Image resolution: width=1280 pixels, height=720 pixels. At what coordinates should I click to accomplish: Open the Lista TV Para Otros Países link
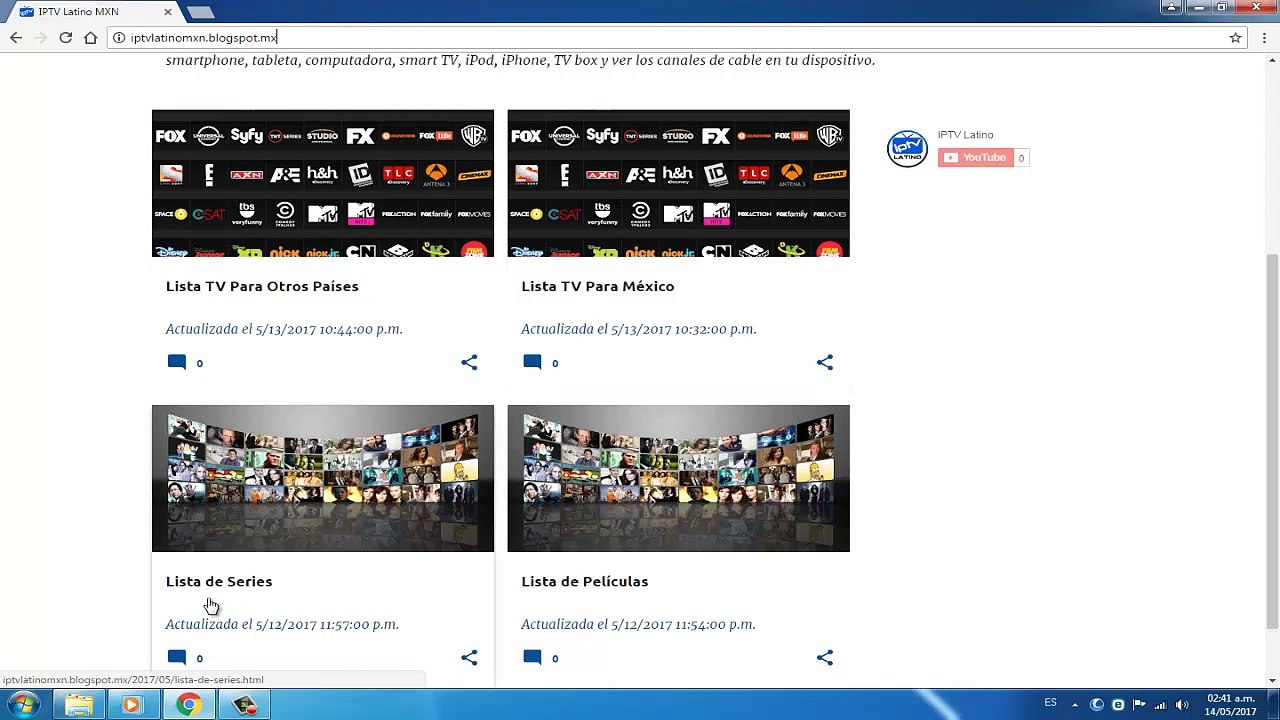pos(262,286)
